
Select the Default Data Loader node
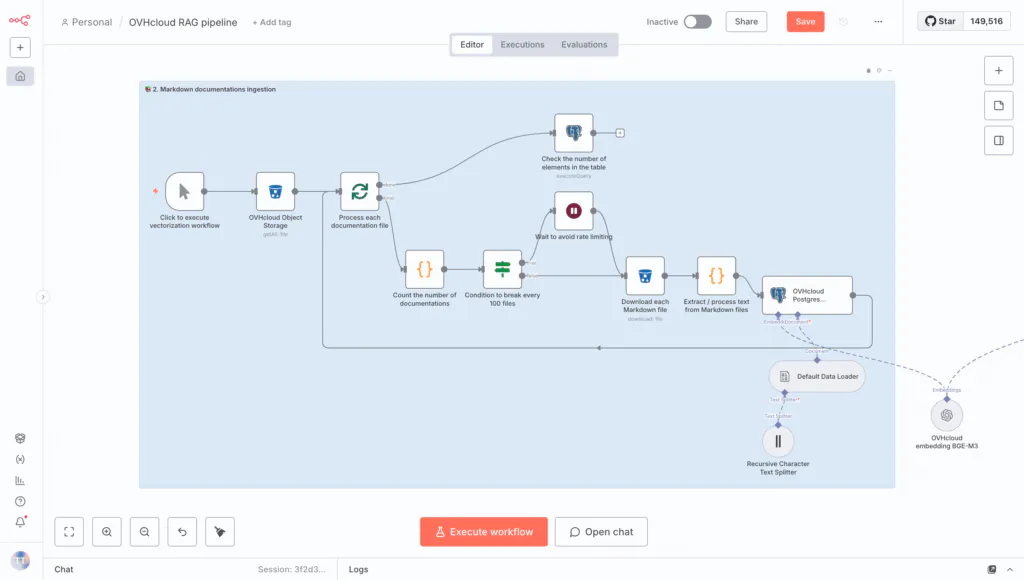click(x=817, y=376)
